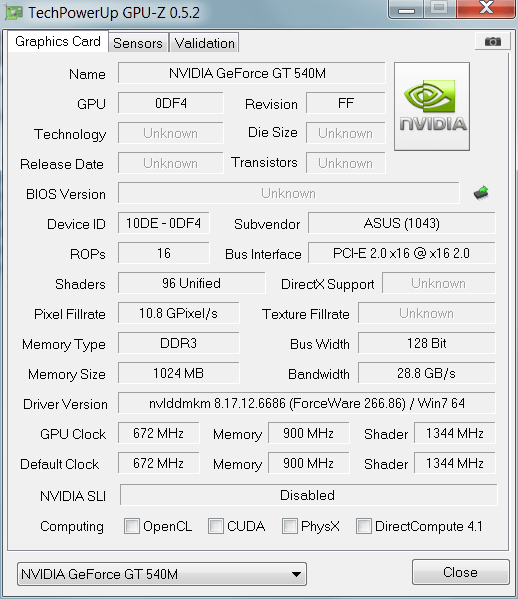Click the Memory Size field 1024 MB
The height and width of the screenshot is (599, 518).
178,373
